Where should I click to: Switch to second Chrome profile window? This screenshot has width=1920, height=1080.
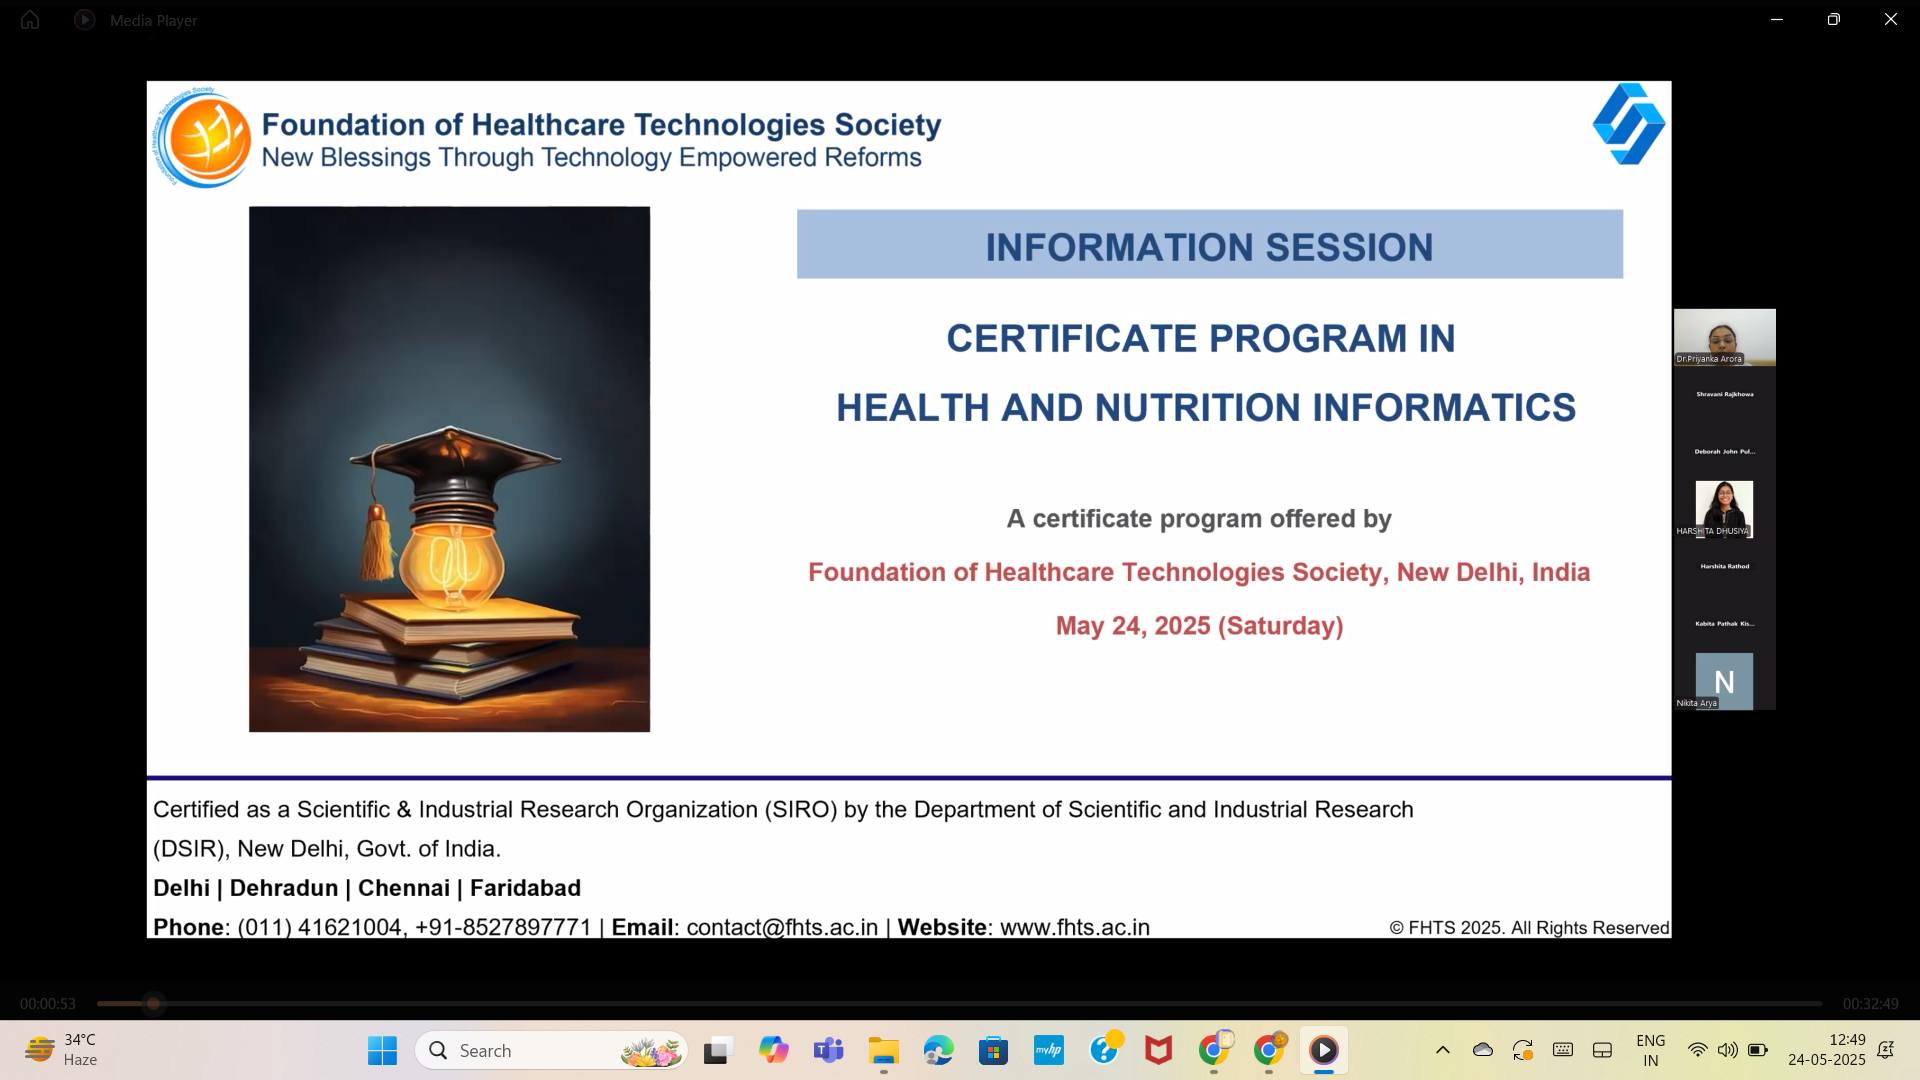coord(1269,1050)
